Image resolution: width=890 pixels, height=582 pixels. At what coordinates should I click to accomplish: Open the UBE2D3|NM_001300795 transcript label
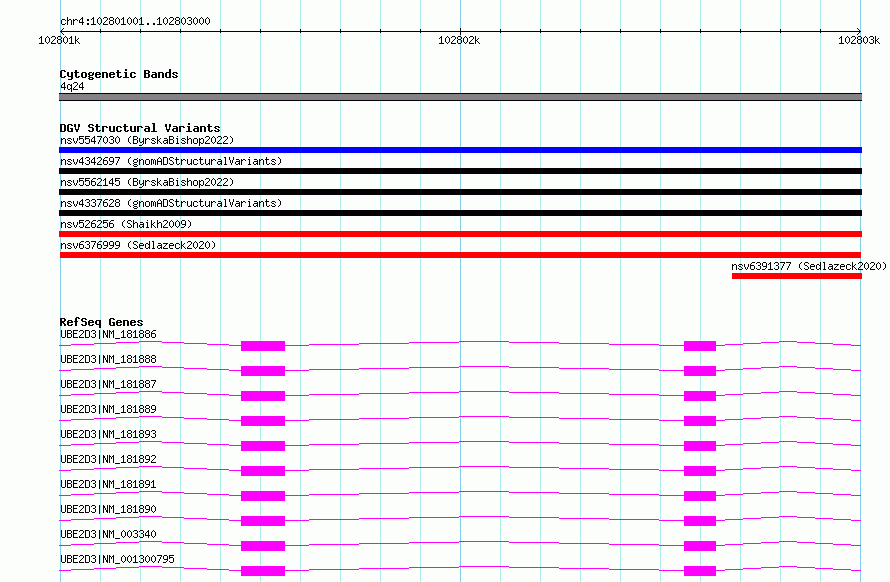pos(117,559)
